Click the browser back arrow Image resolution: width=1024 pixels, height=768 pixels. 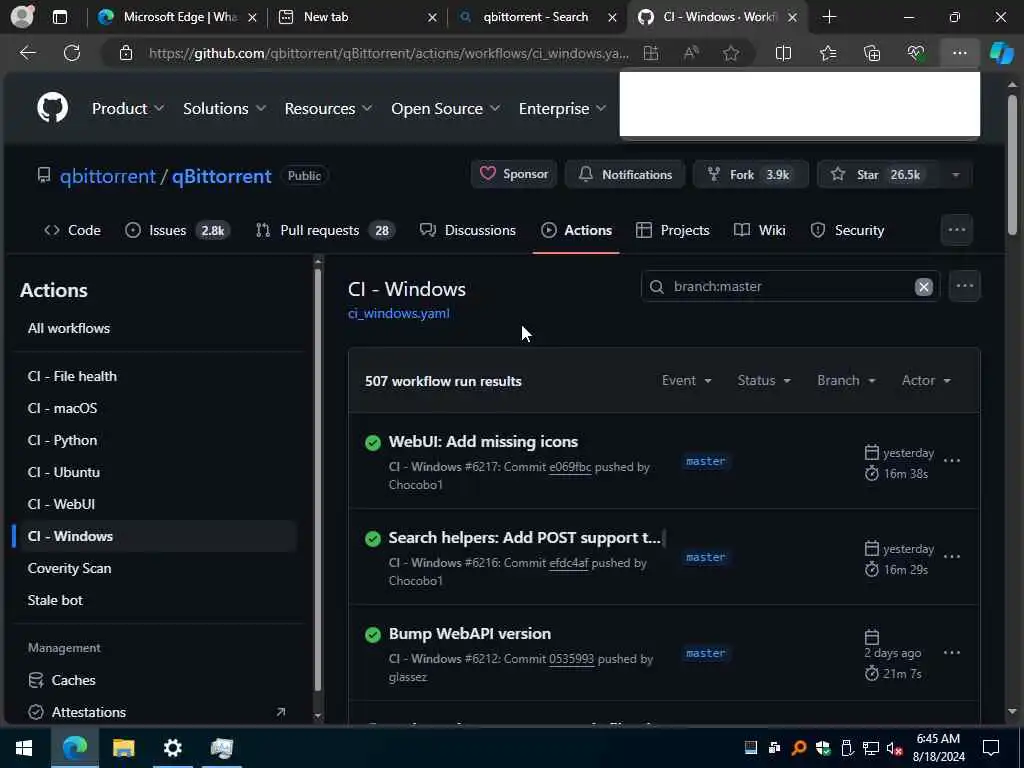[x=27, y=53]
